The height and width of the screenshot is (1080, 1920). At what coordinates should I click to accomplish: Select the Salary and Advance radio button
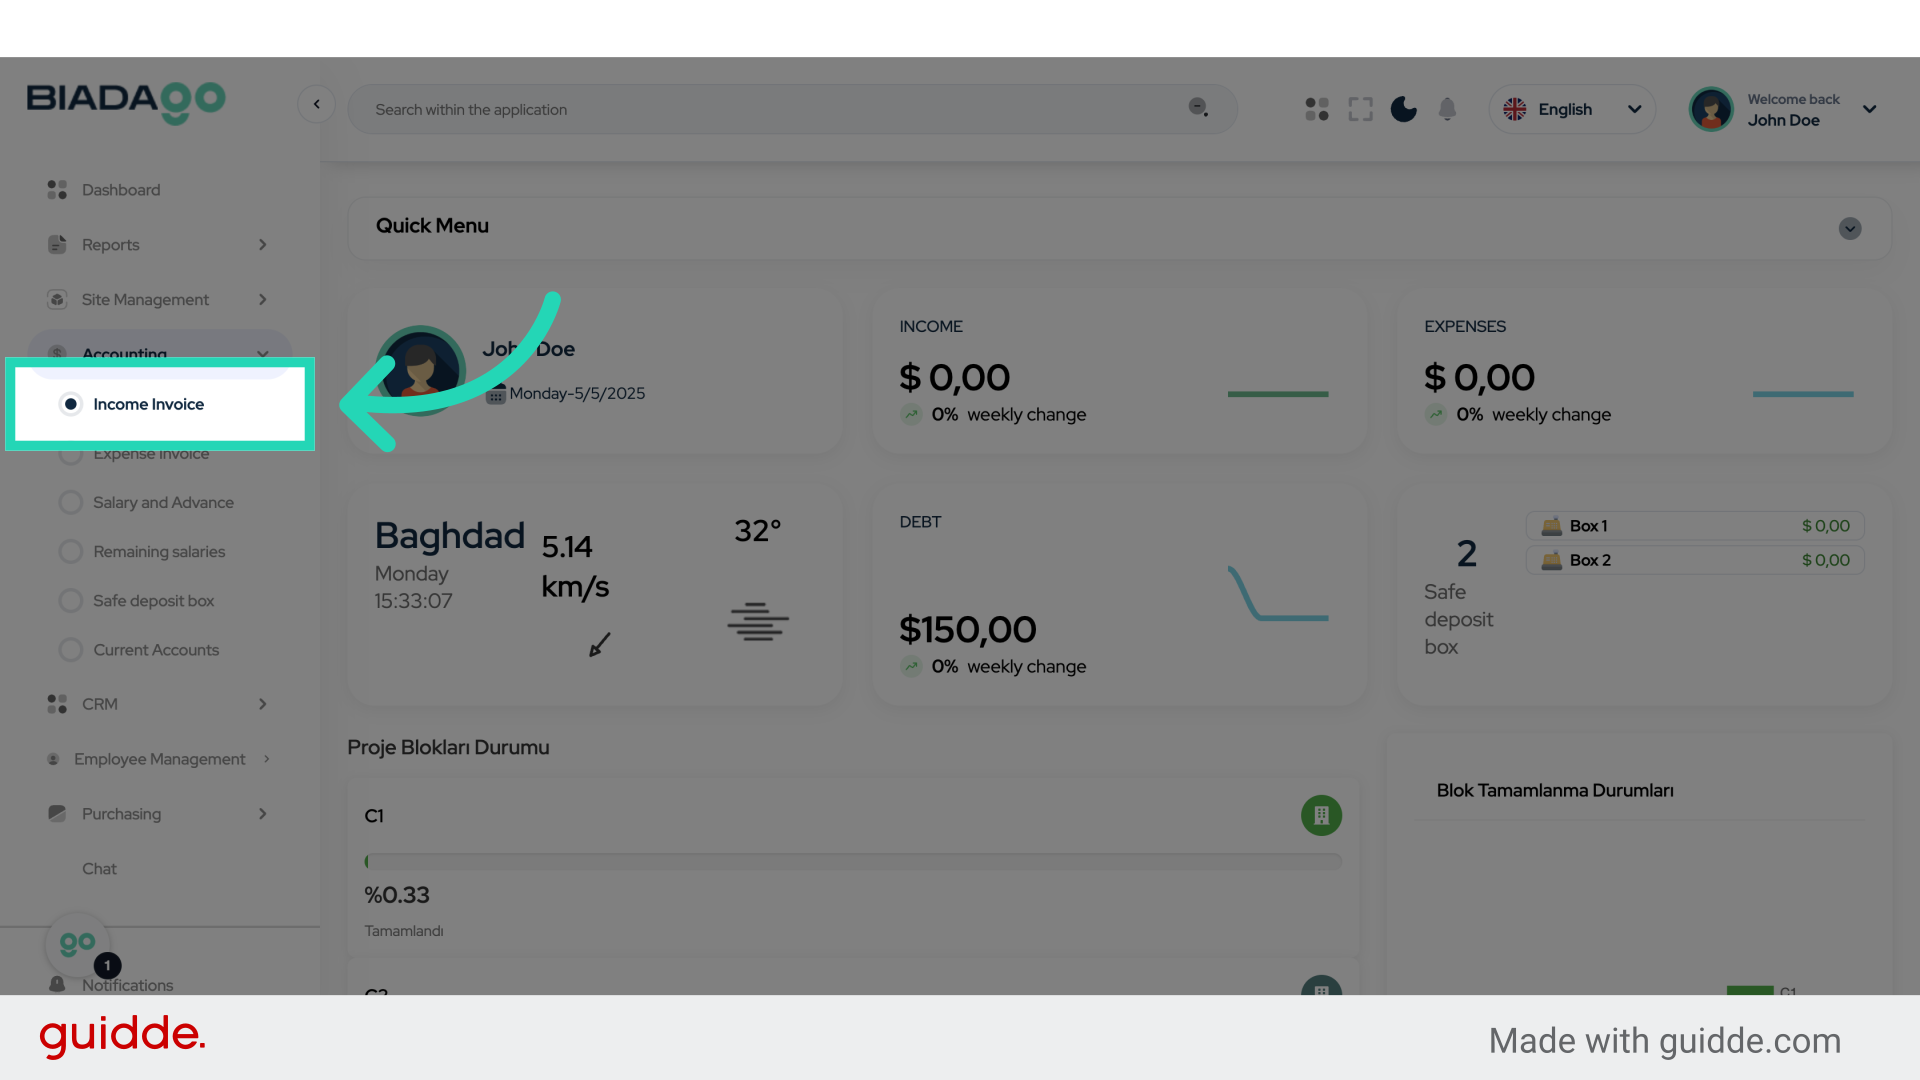click(x=70, y=502)
